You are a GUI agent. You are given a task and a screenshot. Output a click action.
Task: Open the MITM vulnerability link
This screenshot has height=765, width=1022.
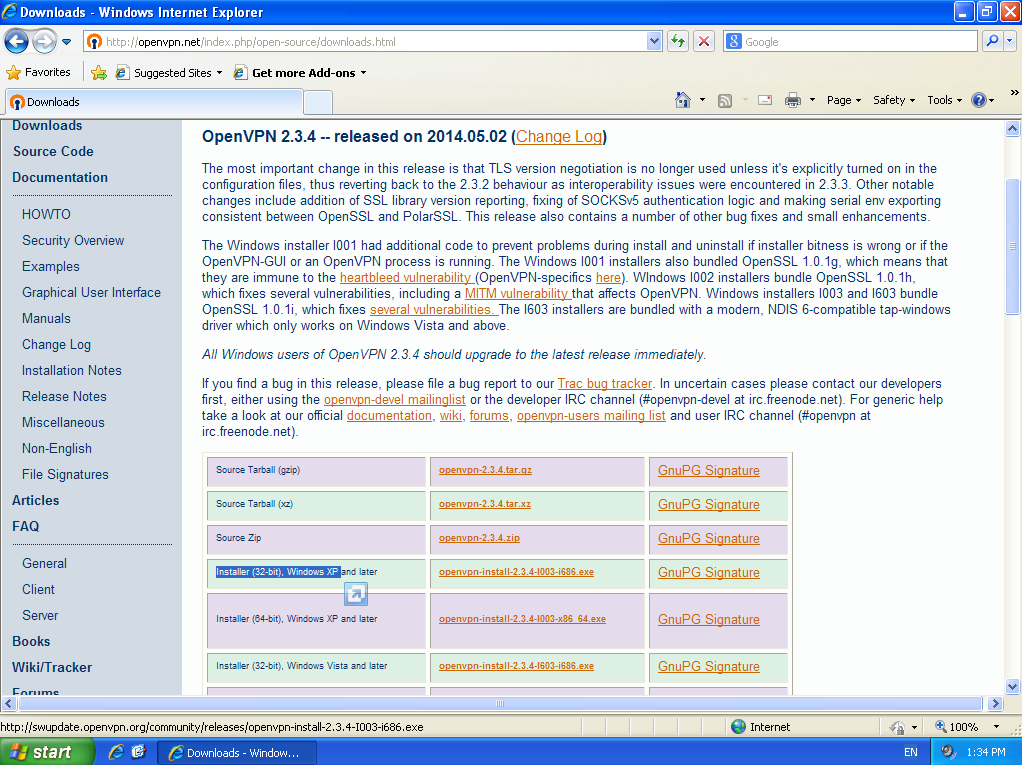click(x=518, y=294)
